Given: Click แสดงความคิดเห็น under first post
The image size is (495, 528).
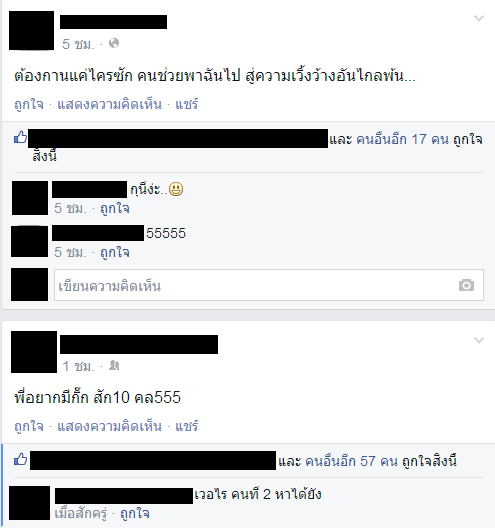Looking at the screenshot, I should 109,104.
